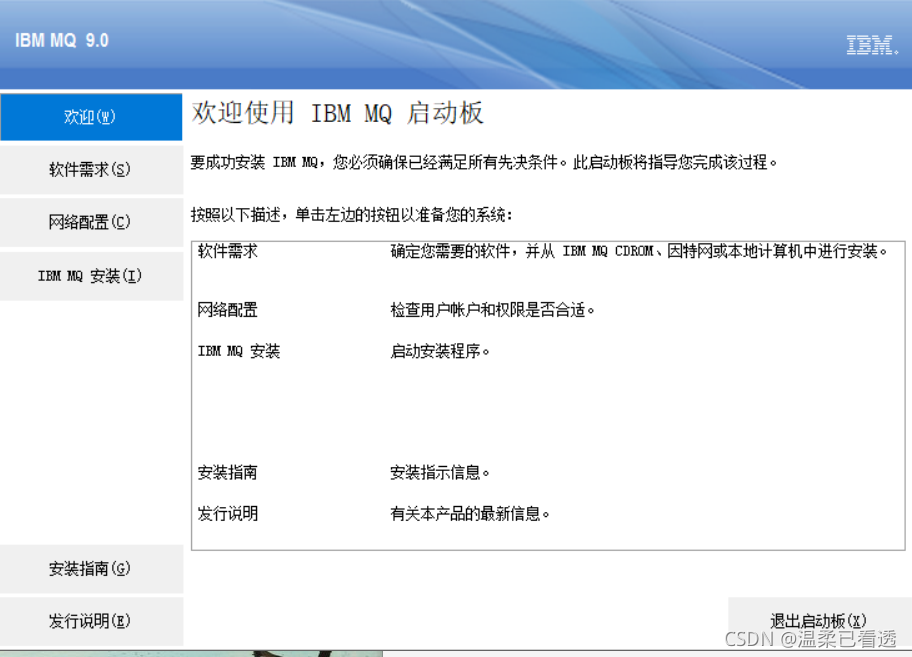Click the text 启动安装程序。
Screen dimensions: 912x657
point(440,351)
